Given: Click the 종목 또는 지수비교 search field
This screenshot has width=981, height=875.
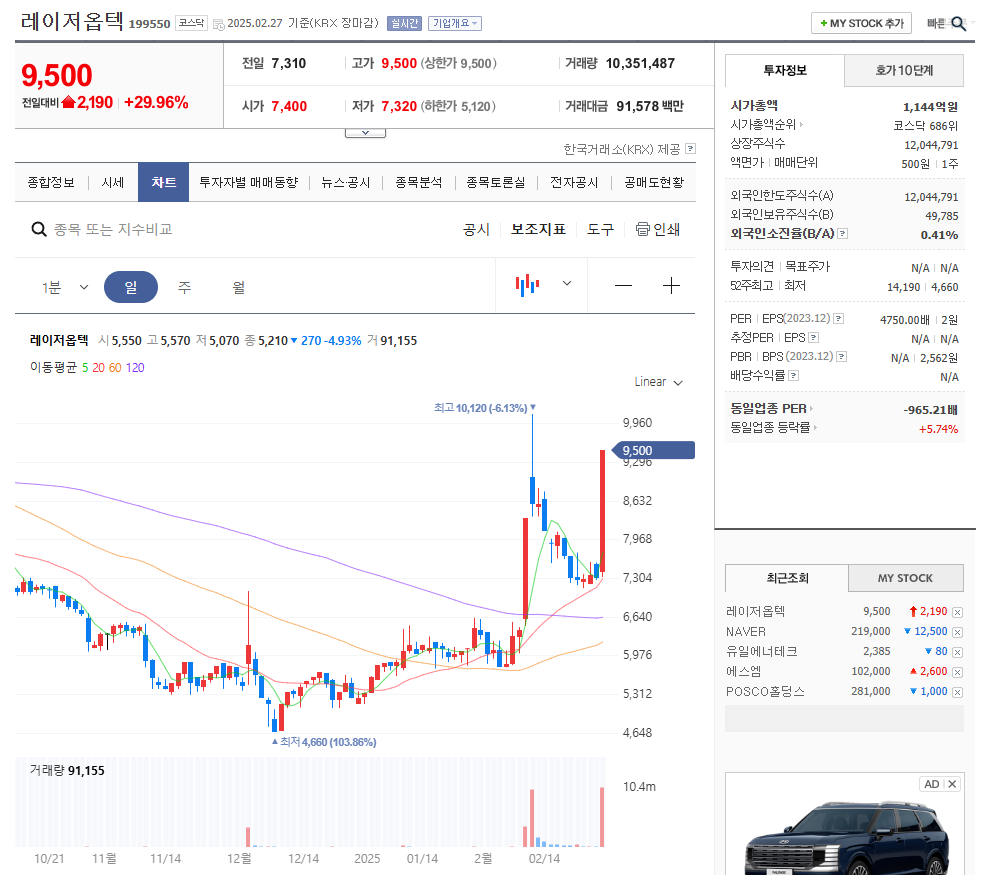Looking at the screenshot, I should (113, 230).
